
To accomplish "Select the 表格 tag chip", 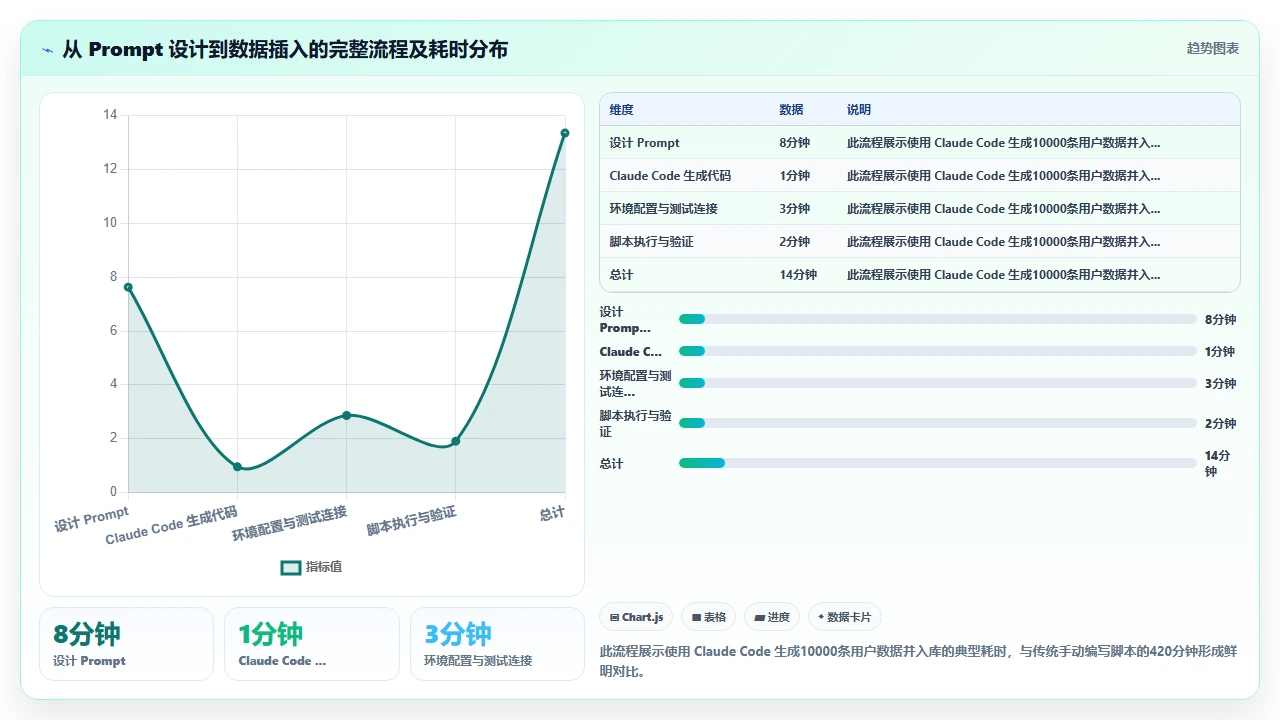I will (x=709, y=617).
